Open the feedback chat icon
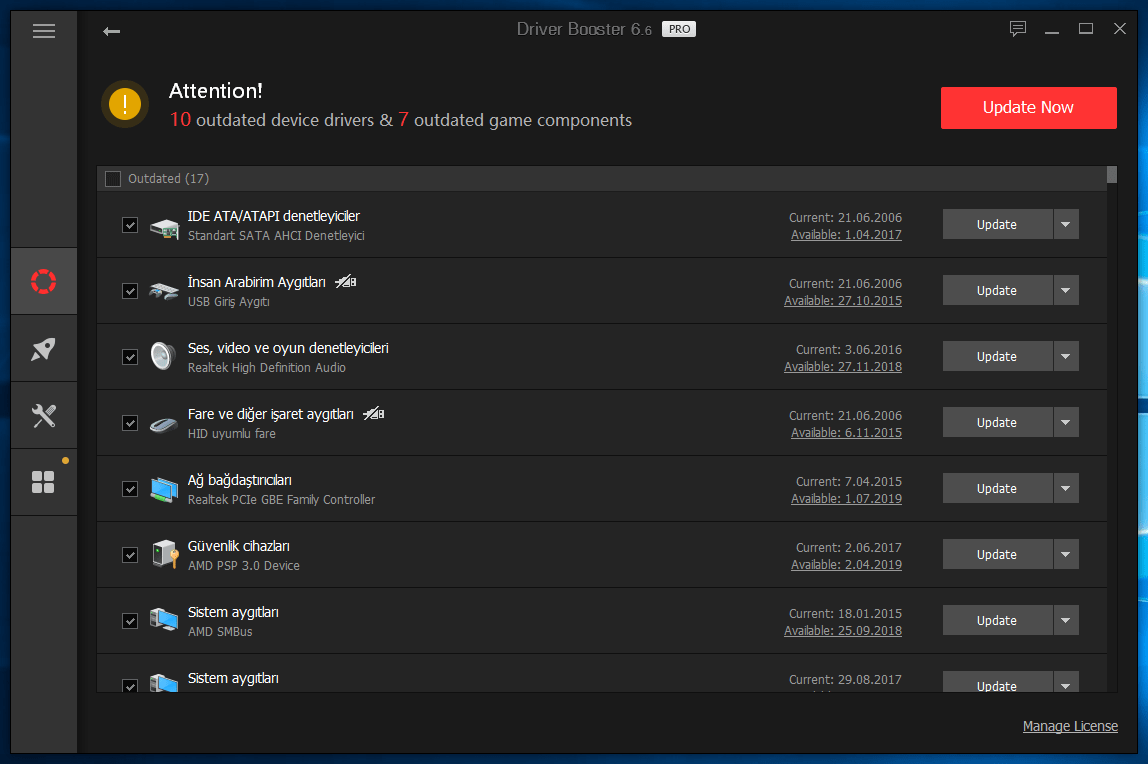Image resolution: width=1148 pixels, height=764 pixels. [x=1018, y=29]
